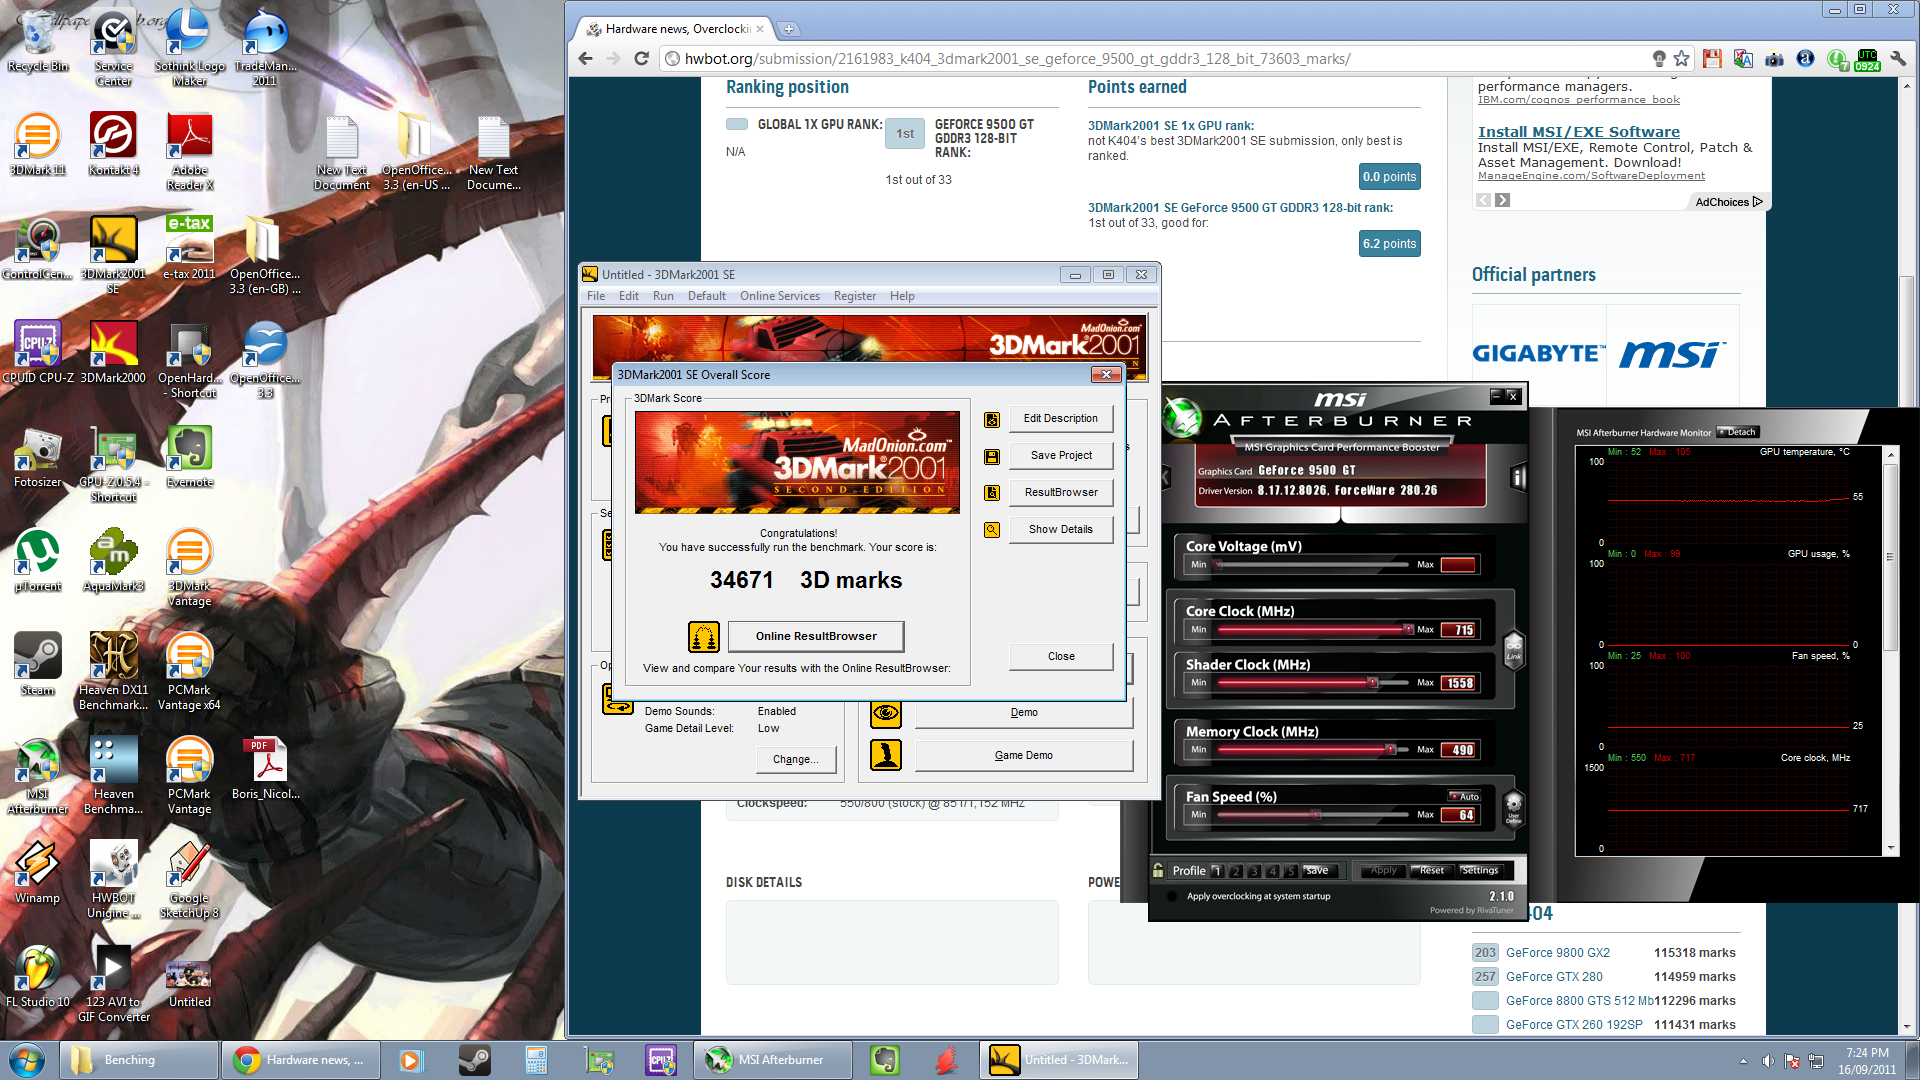The height and width of the screenshot is (1080, 1920).
Task: Click the Shader Clock slider handle
Action: coord(1373,683)
